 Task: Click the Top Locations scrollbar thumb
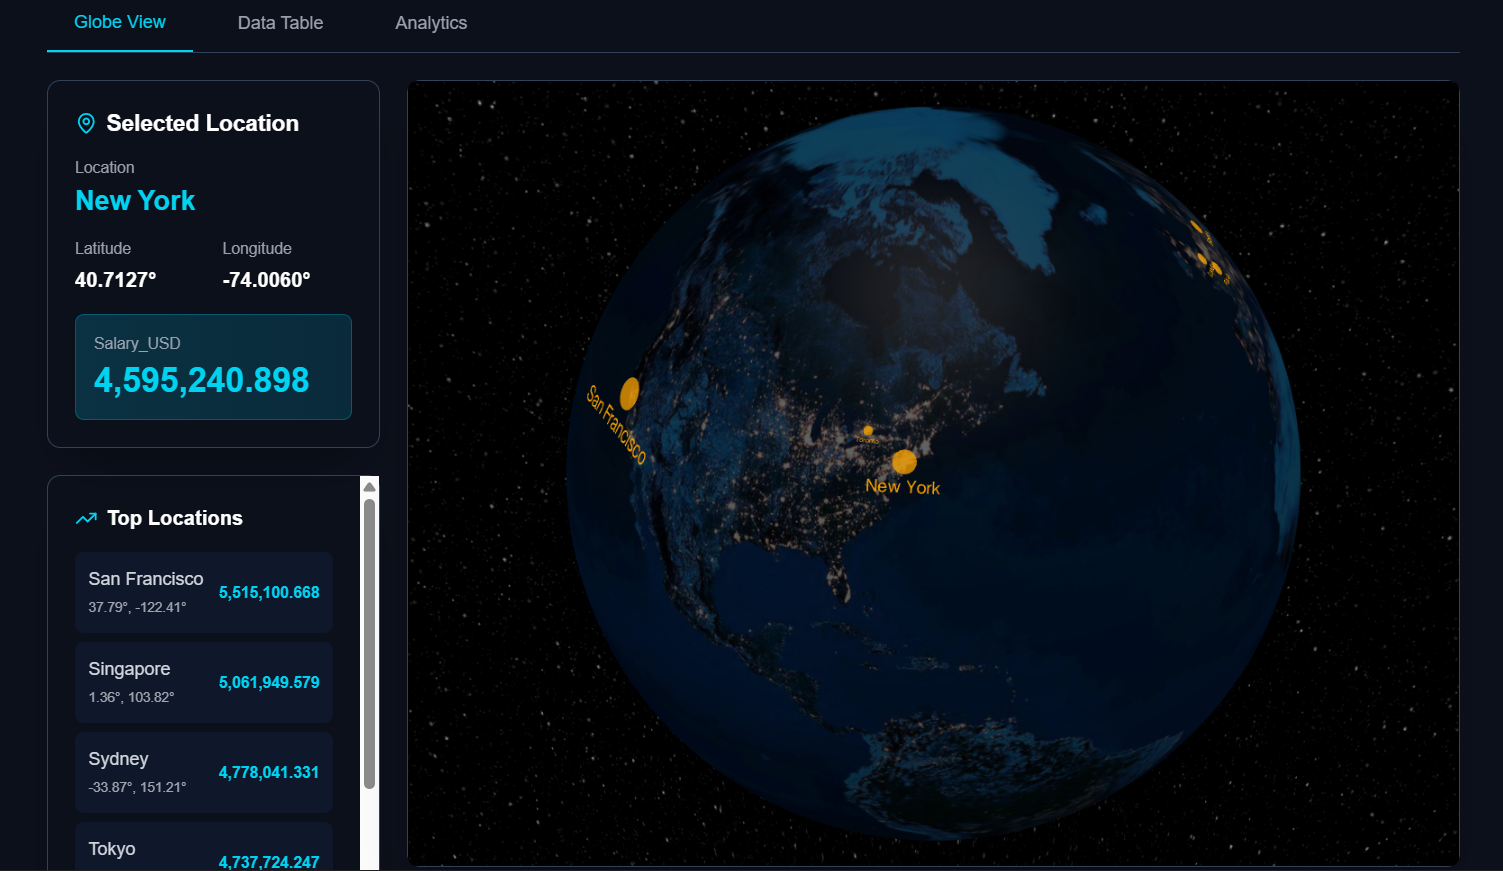[x=369, y=644]
